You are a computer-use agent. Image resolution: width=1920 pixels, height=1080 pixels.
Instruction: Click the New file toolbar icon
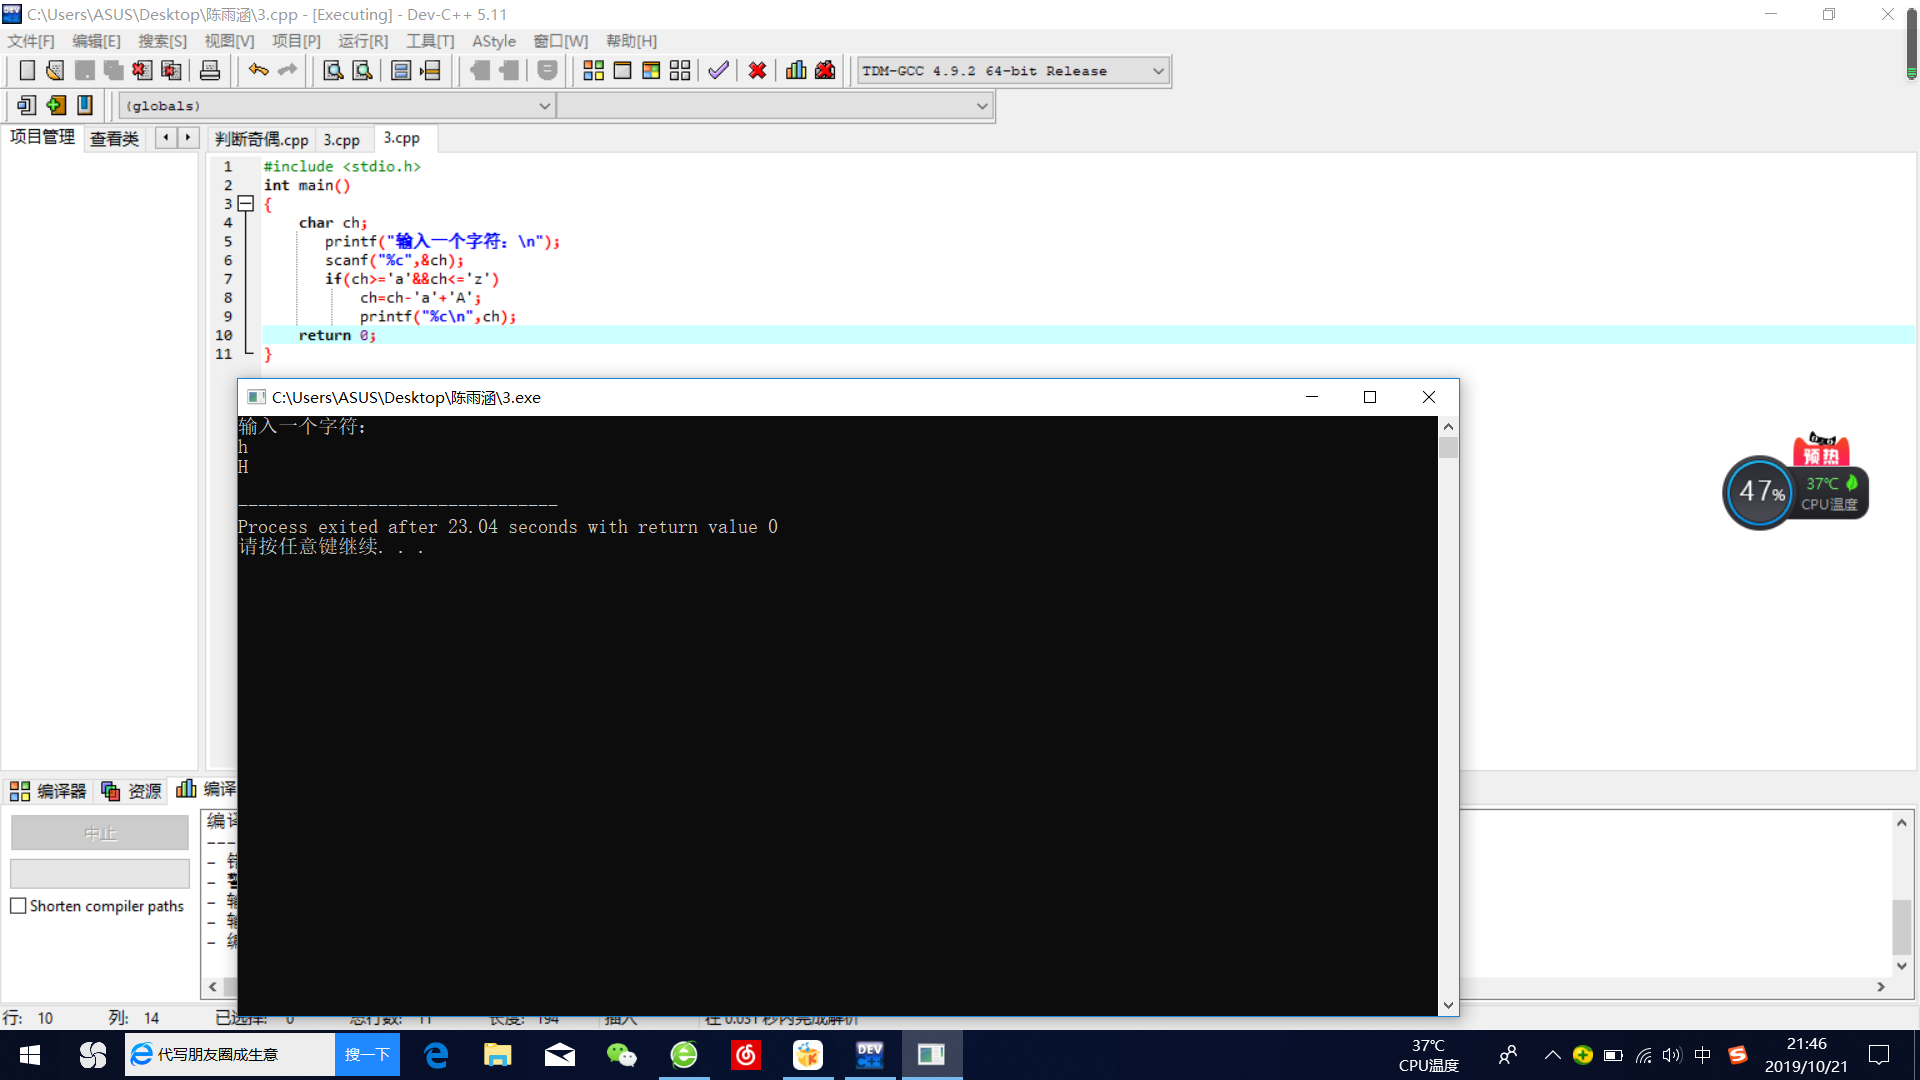click(x=27, y=70)
